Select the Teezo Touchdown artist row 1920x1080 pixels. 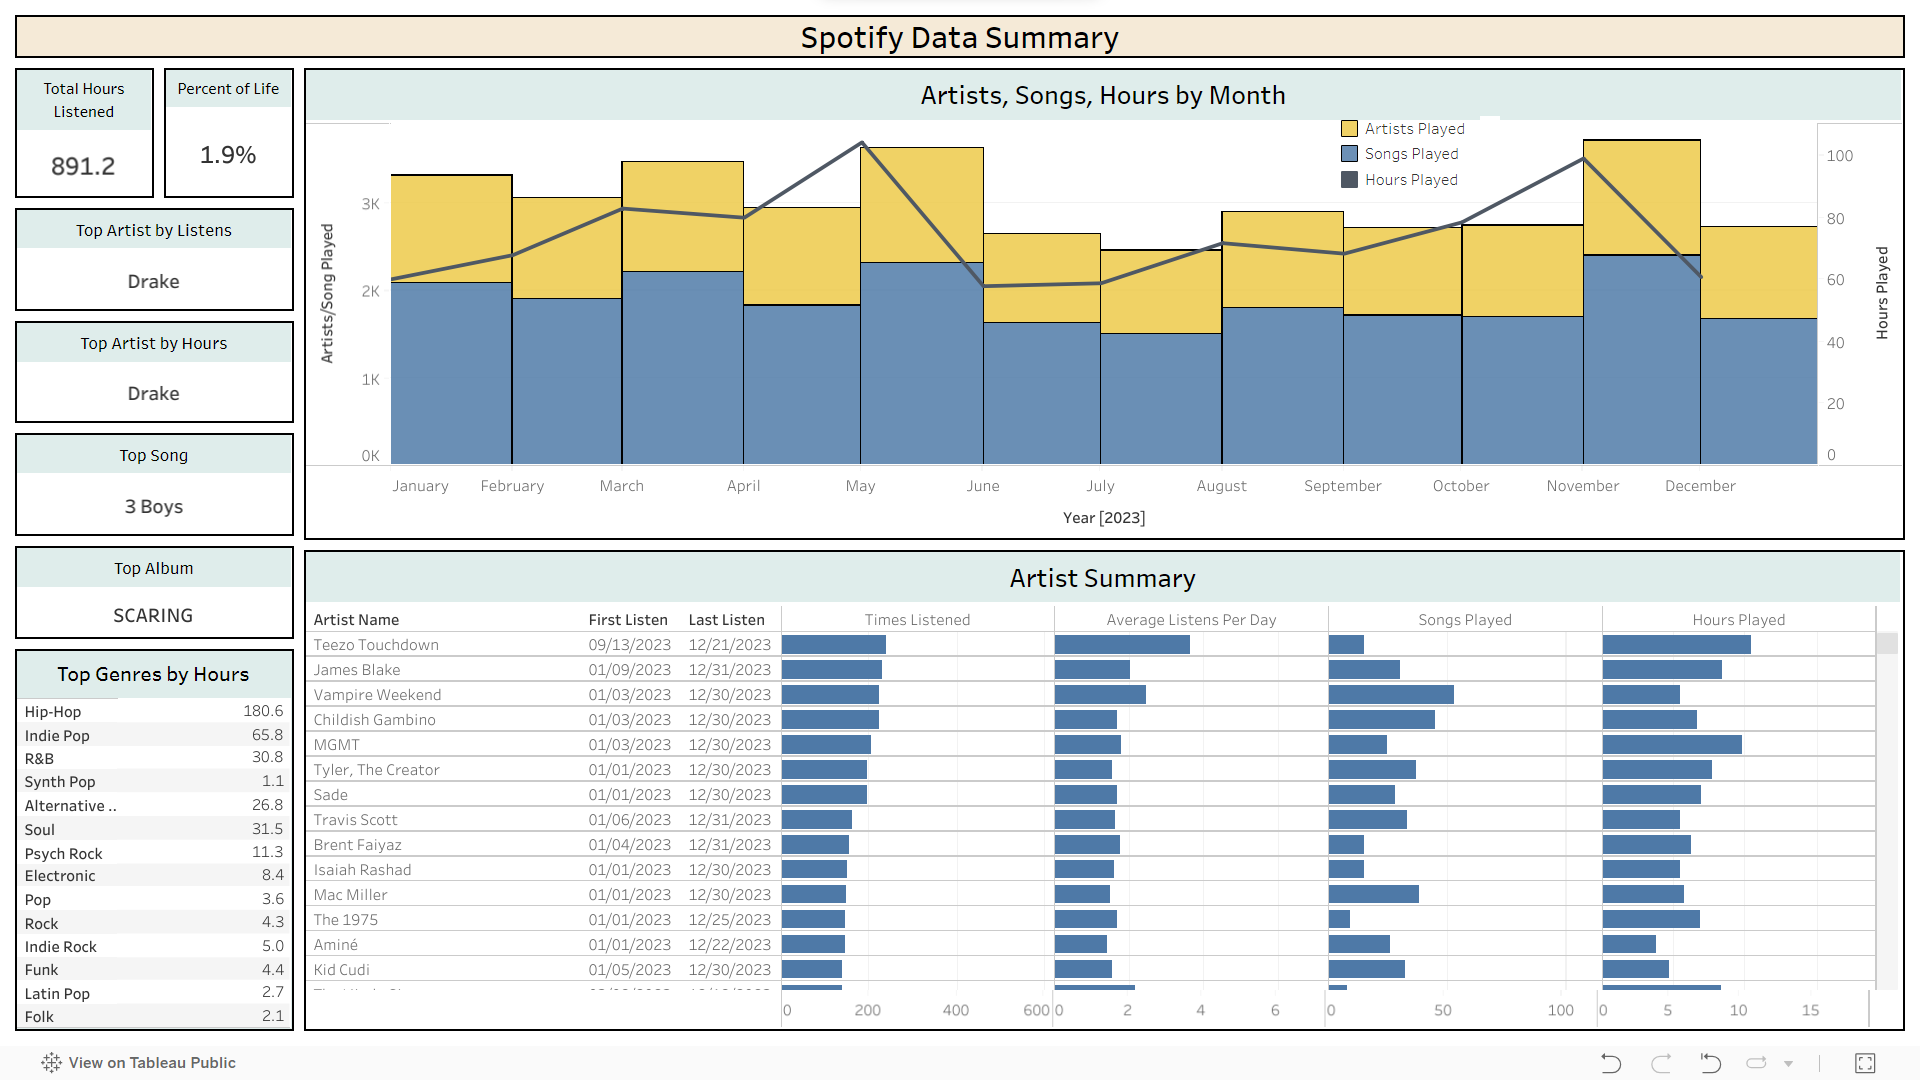376,645
